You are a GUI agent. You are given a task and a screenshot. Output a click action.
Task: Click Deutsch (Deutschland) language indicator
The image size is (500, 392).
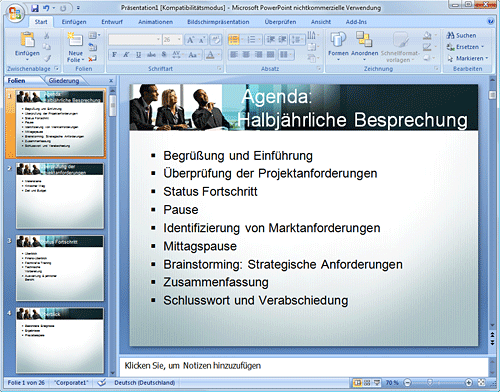145,383
